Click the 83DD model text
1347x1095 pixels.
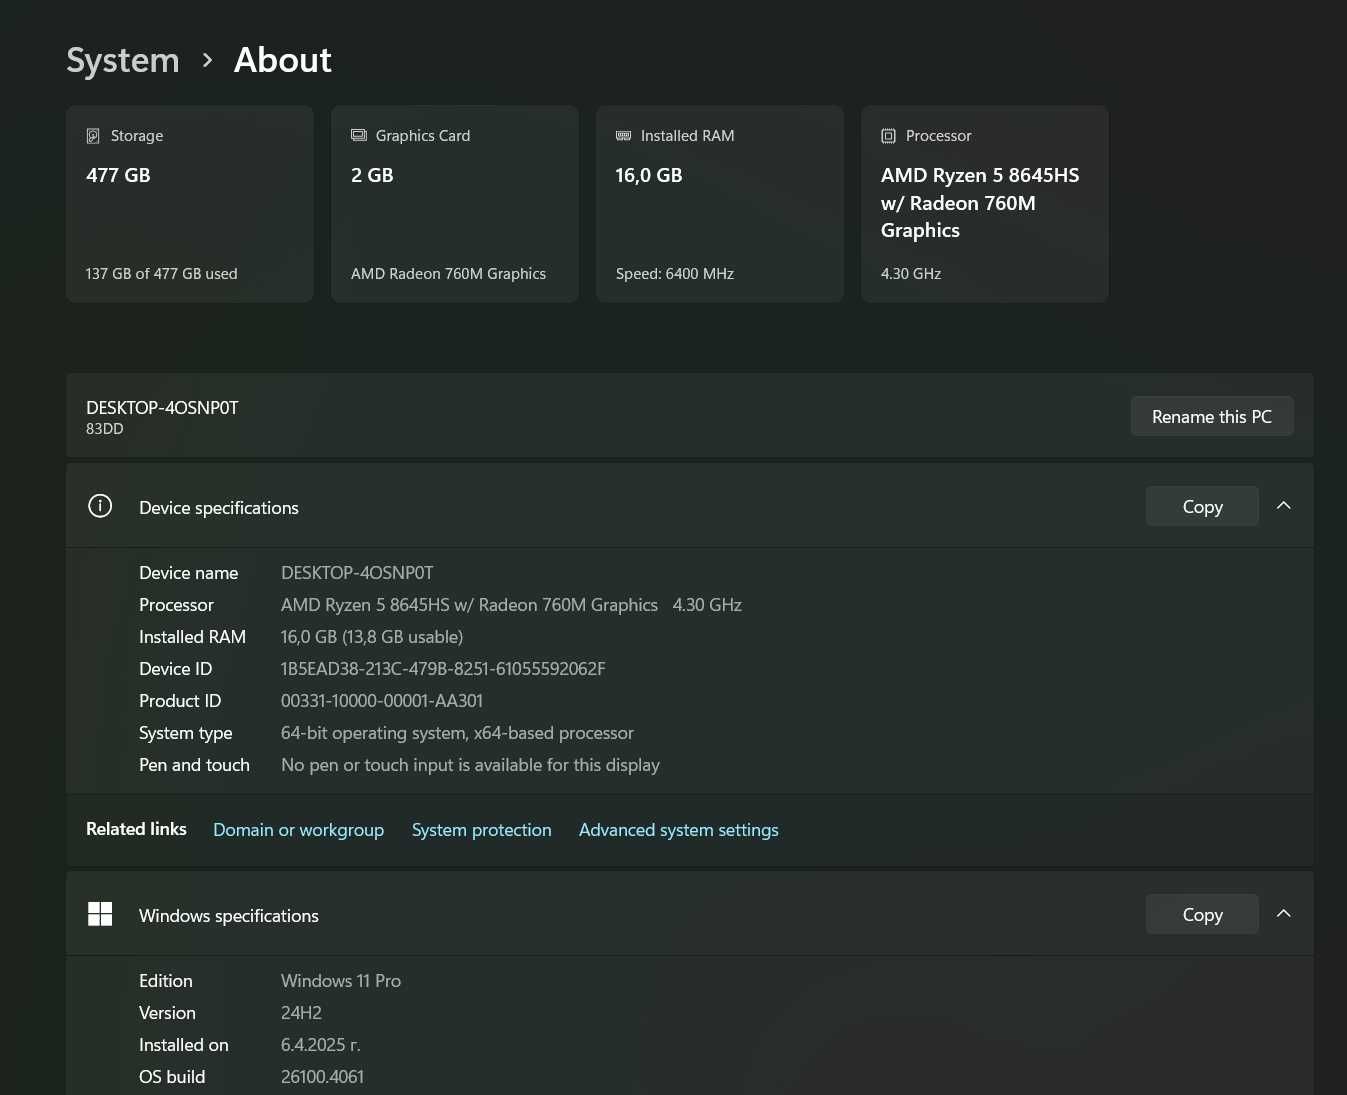tap(105, 429)
